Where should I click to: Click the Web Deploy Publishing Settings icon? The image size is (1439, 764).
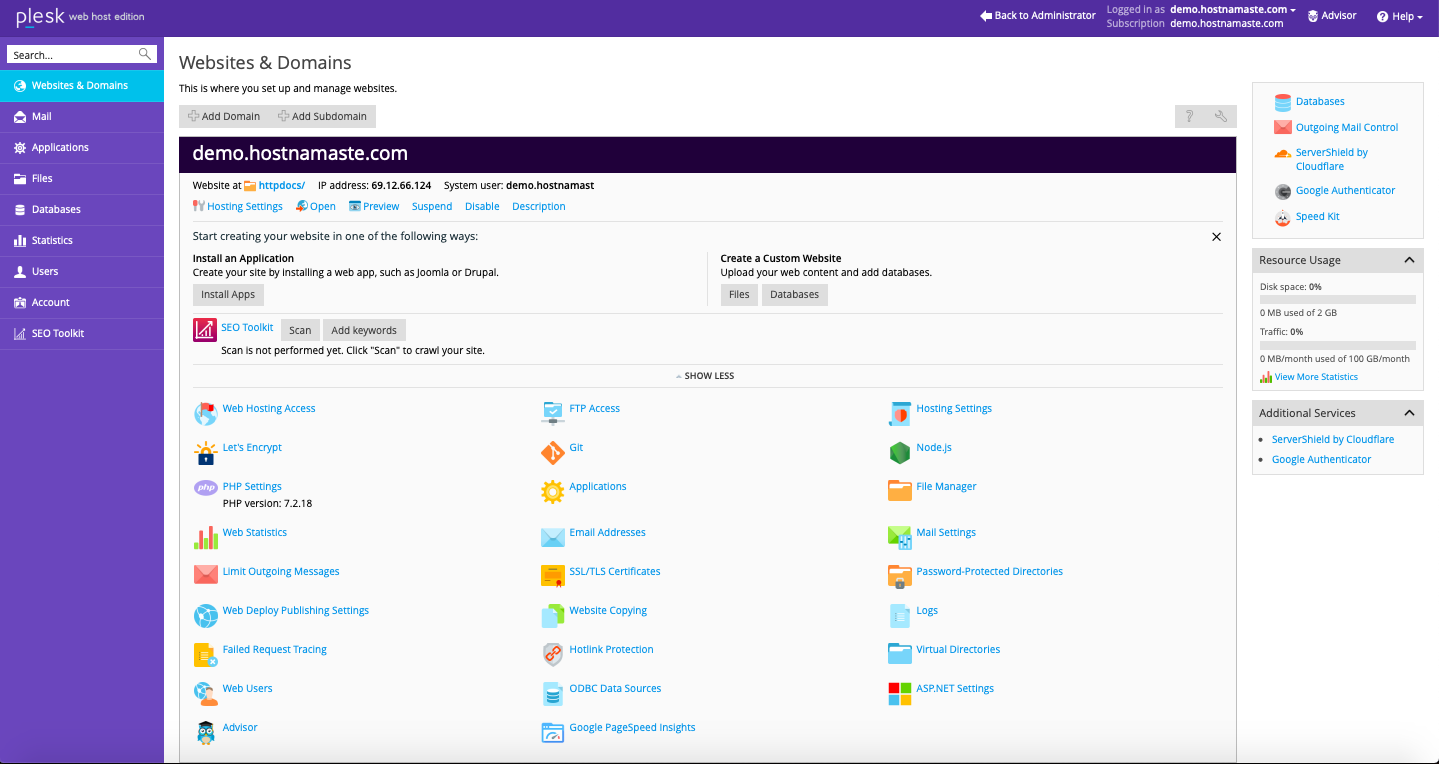click(x=205, y=615)
